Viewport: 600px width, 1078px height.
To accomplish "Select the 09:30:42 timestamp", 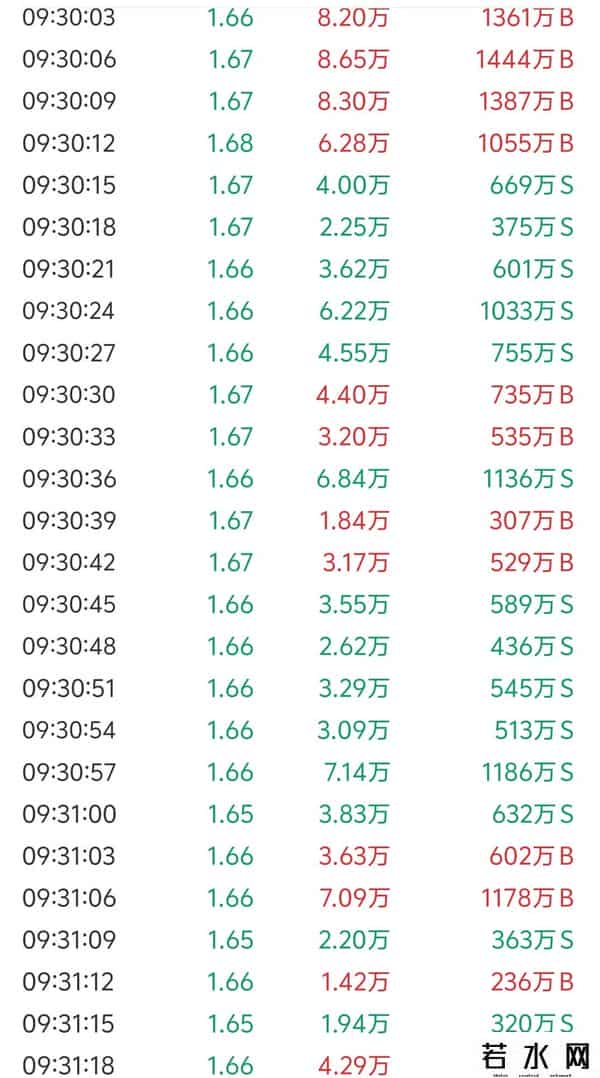I will pyautogui.click(x=69, y=562).
